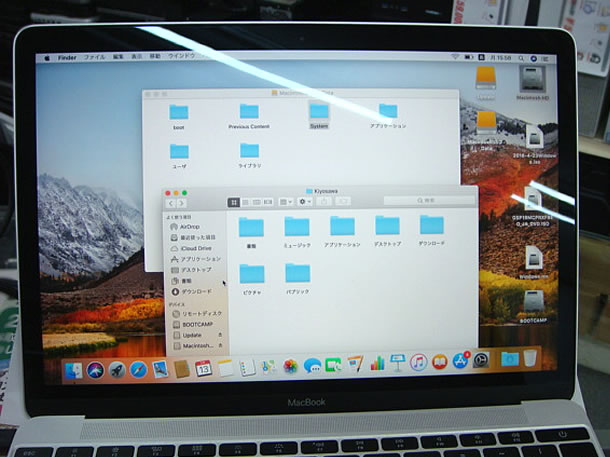The height and width of the screenshot is (457, 610).
Task: Launch FaceTime from the Dock
Action: tap(333, 365)
